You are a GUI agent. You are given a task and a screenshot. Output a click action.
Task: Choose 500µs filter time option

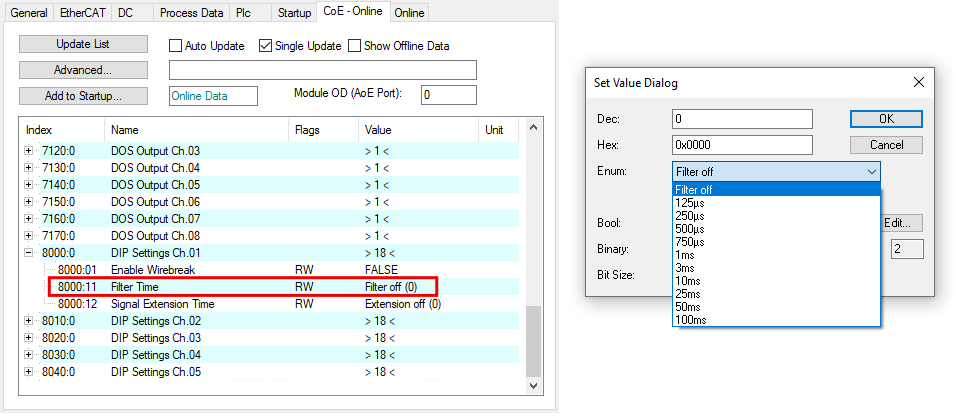[x=777, y=229]
